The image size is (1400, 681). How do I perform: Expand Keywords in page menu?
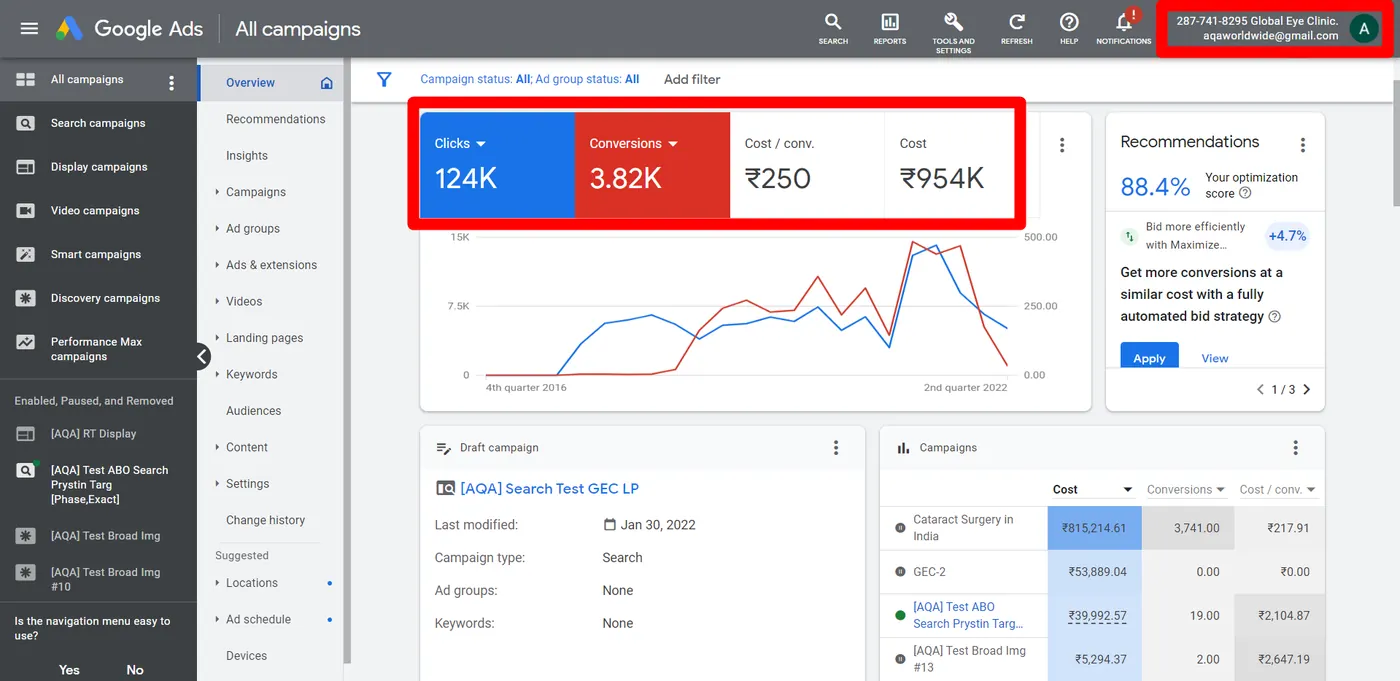point(217,374)
